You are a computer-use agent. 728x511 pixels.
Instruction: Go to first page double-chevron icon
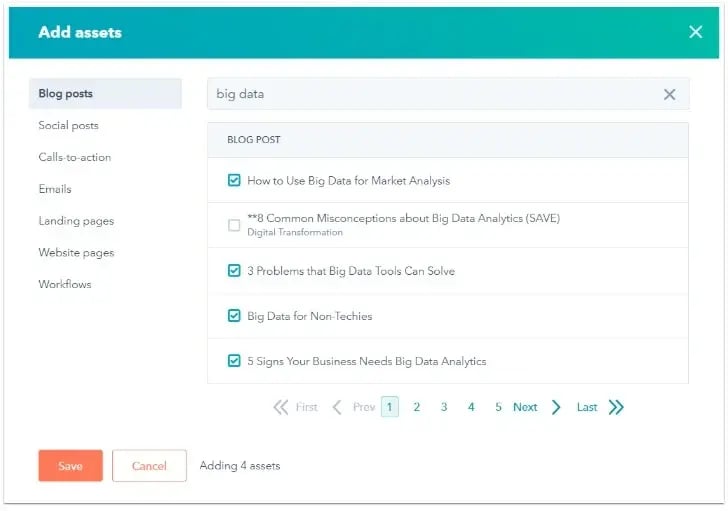coord(280,407)
